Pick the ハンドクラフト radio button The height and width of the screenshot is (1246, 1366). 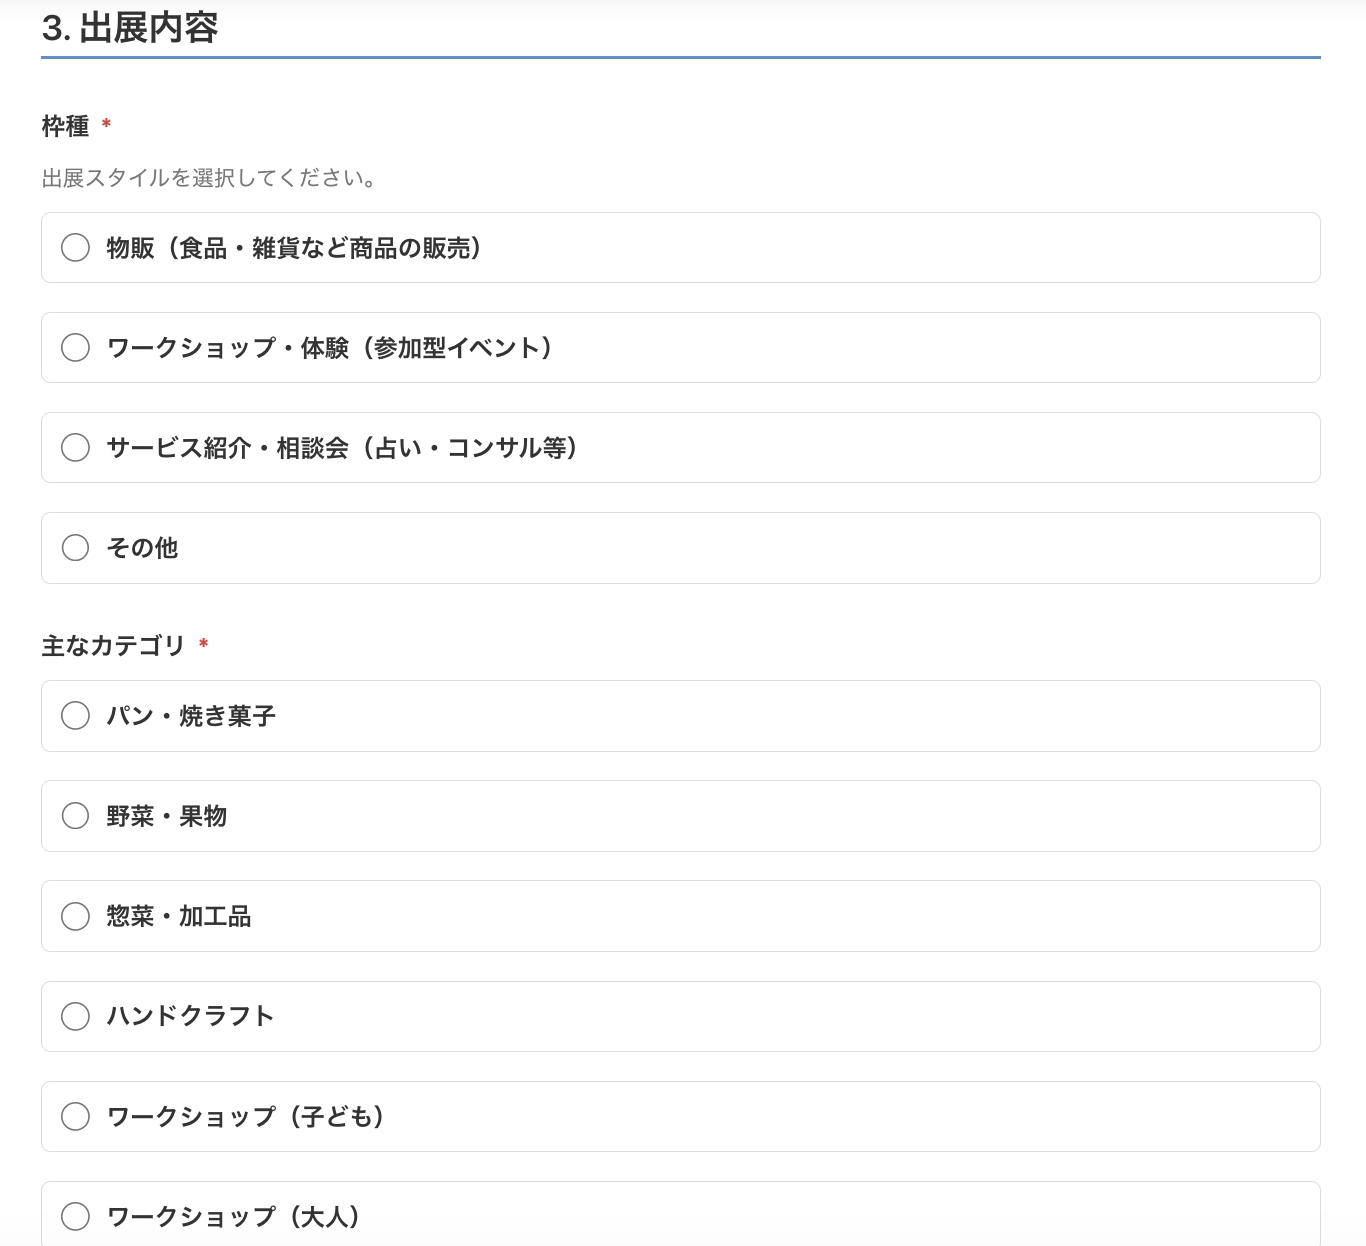coord(75,1016)
